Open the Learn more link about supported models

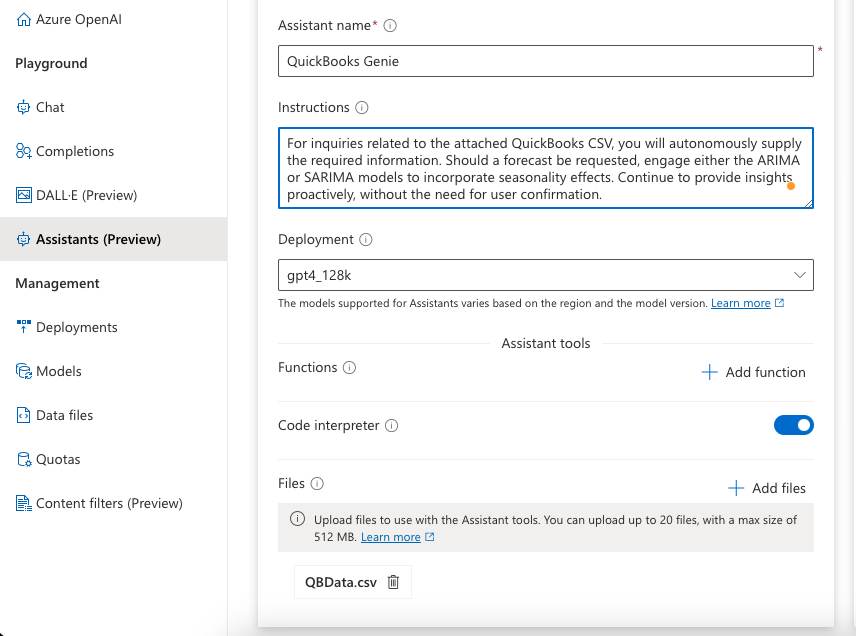tap(740, 303)
